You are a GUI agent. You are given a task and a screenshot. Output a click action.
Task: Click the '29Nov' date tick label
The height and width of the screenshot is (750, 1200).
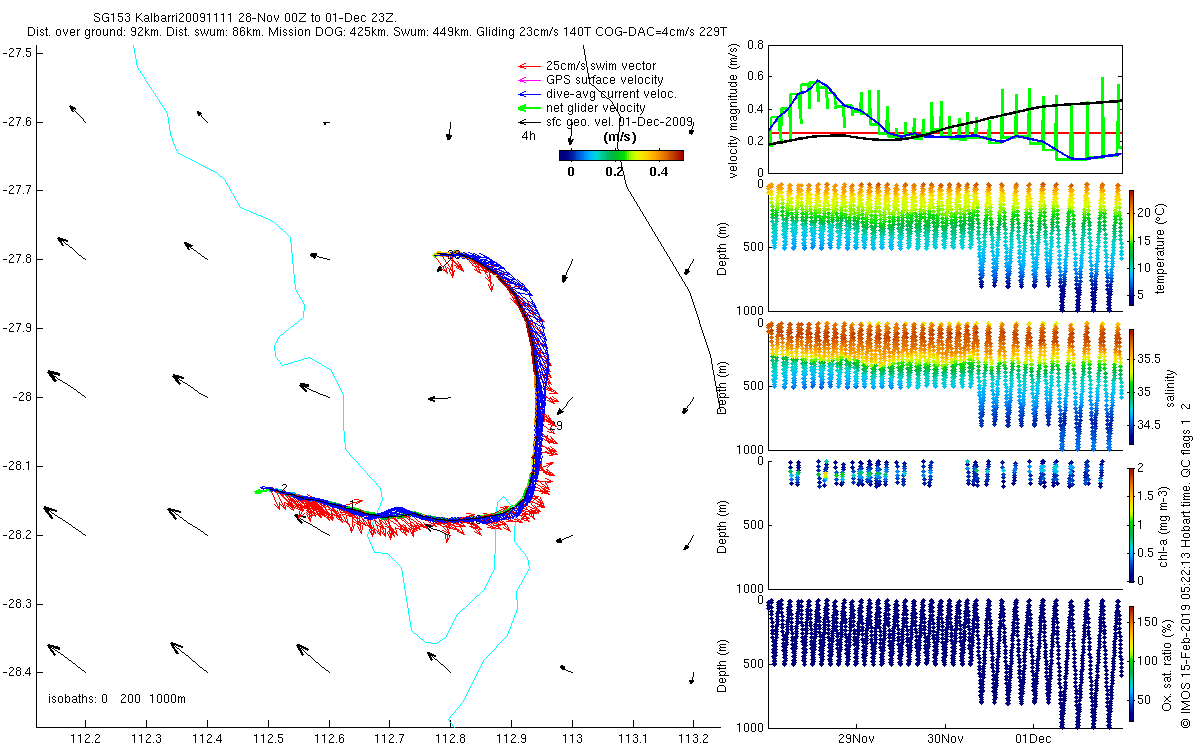pyautogui.click(x=856, y=739)
